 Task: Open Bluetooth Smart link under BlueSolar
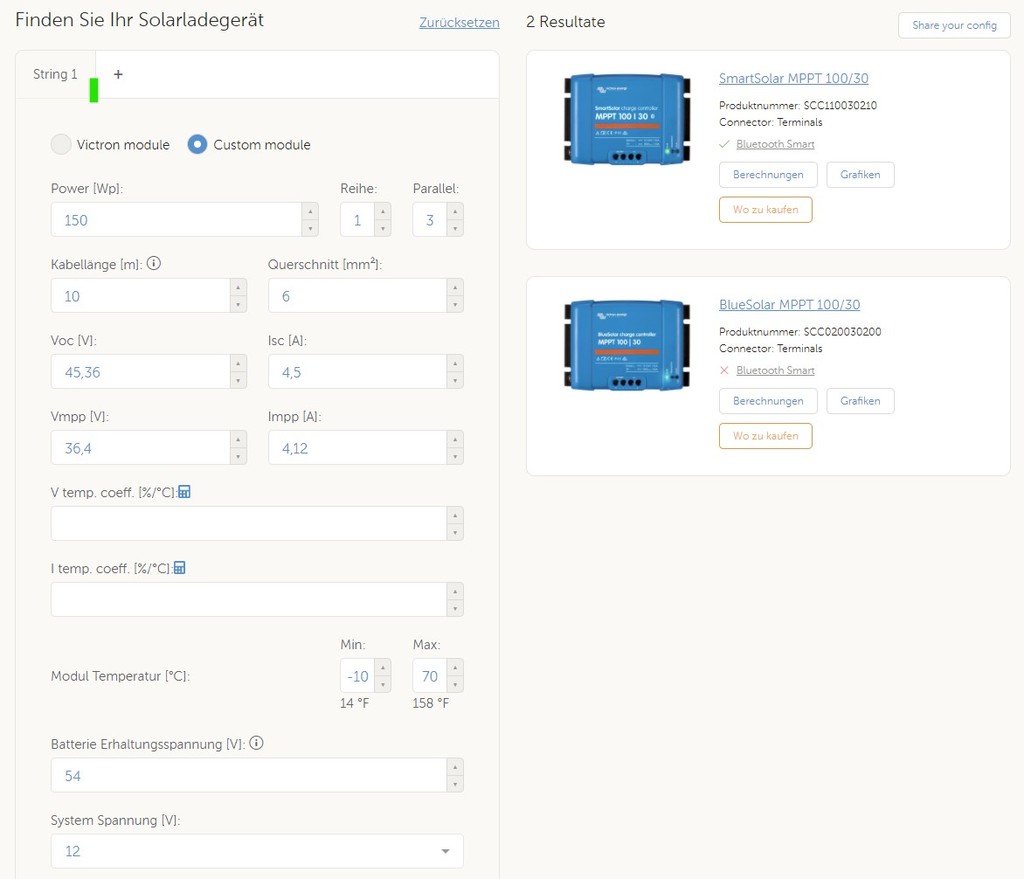coord(775,370)
